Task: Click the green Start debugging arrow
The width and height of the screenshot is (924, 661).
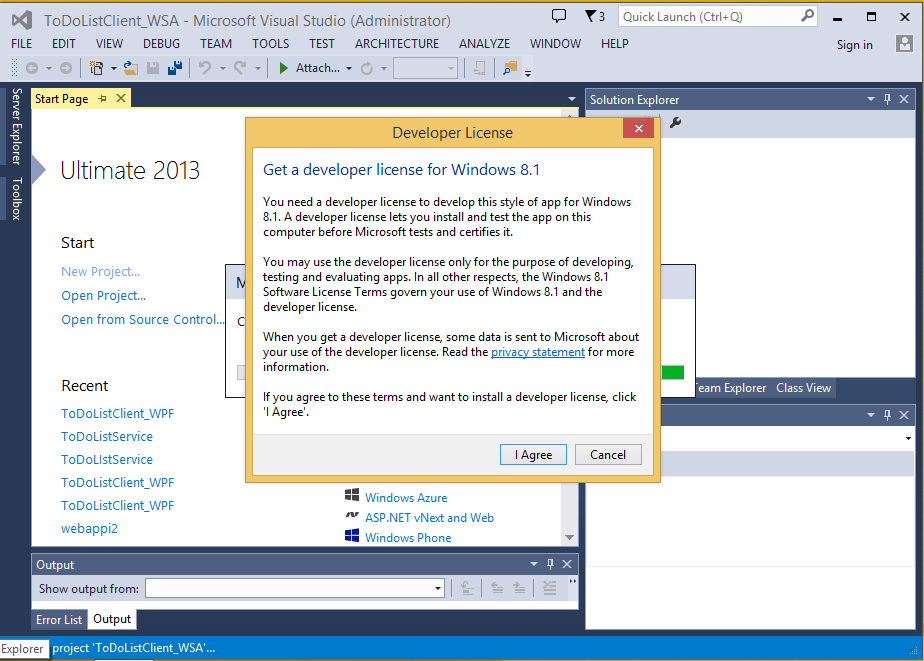Action: (x=284, y=68)
